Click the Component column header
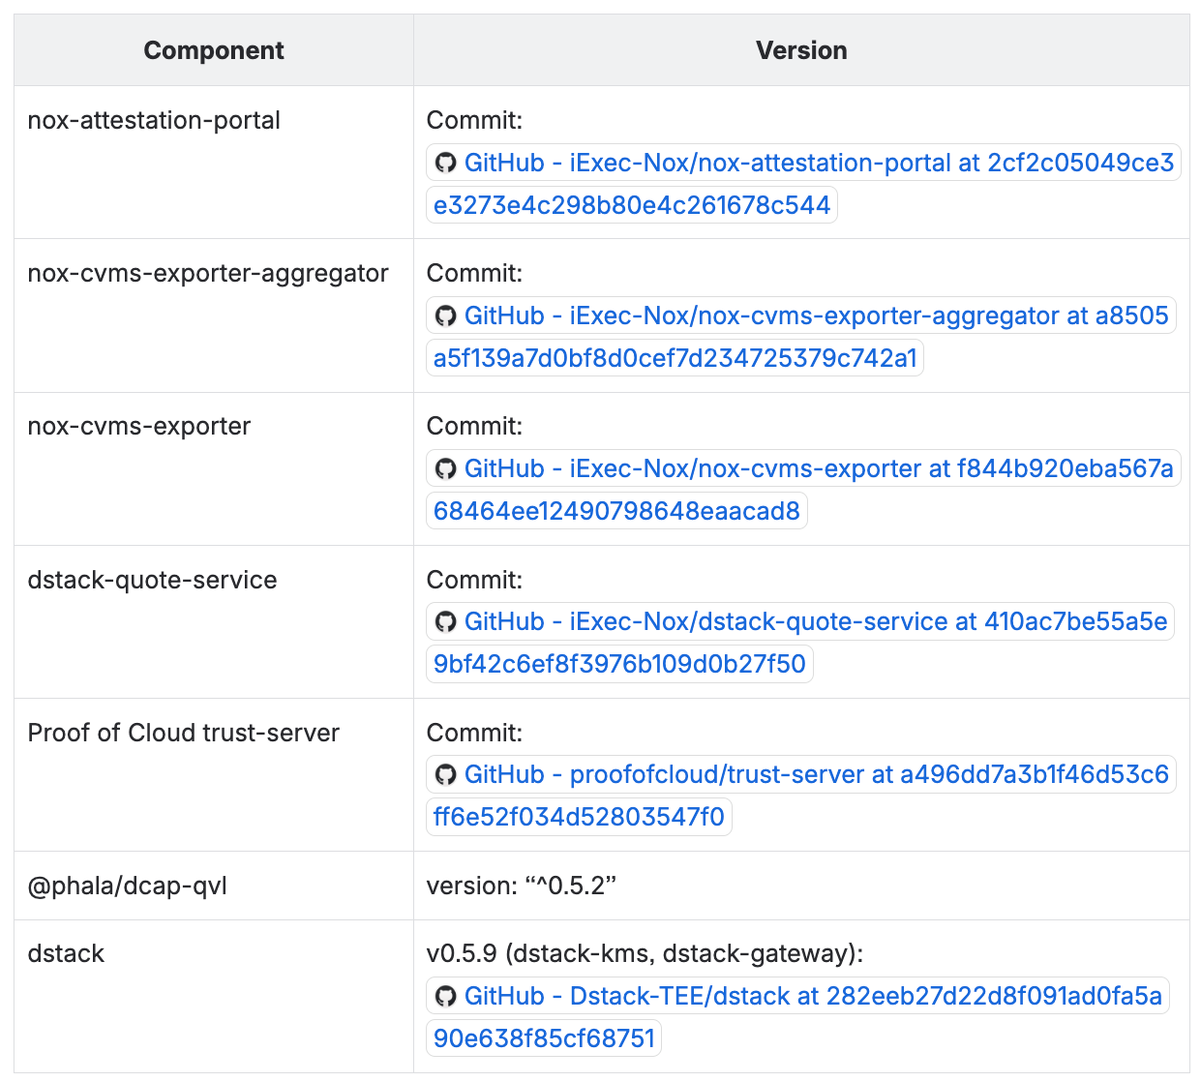The width and height of the screenshot is (1200, 1082). (x=214, y=50)
